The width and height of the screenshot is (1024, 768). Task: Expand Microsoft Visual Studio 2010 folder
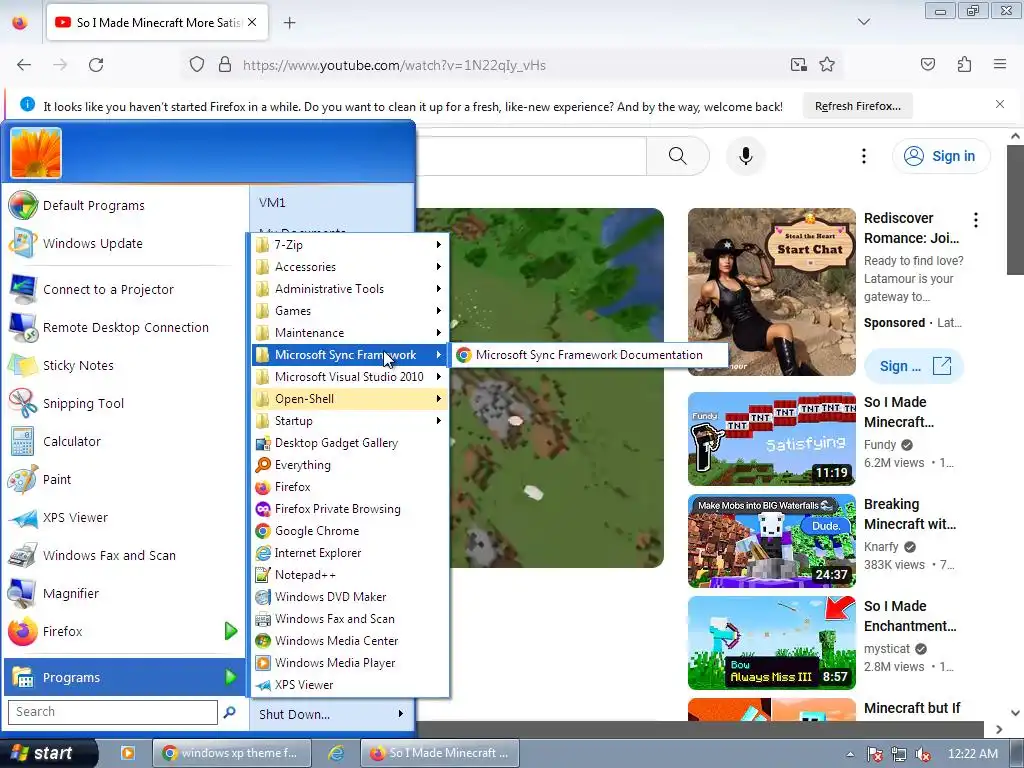(x=350, y=377)
